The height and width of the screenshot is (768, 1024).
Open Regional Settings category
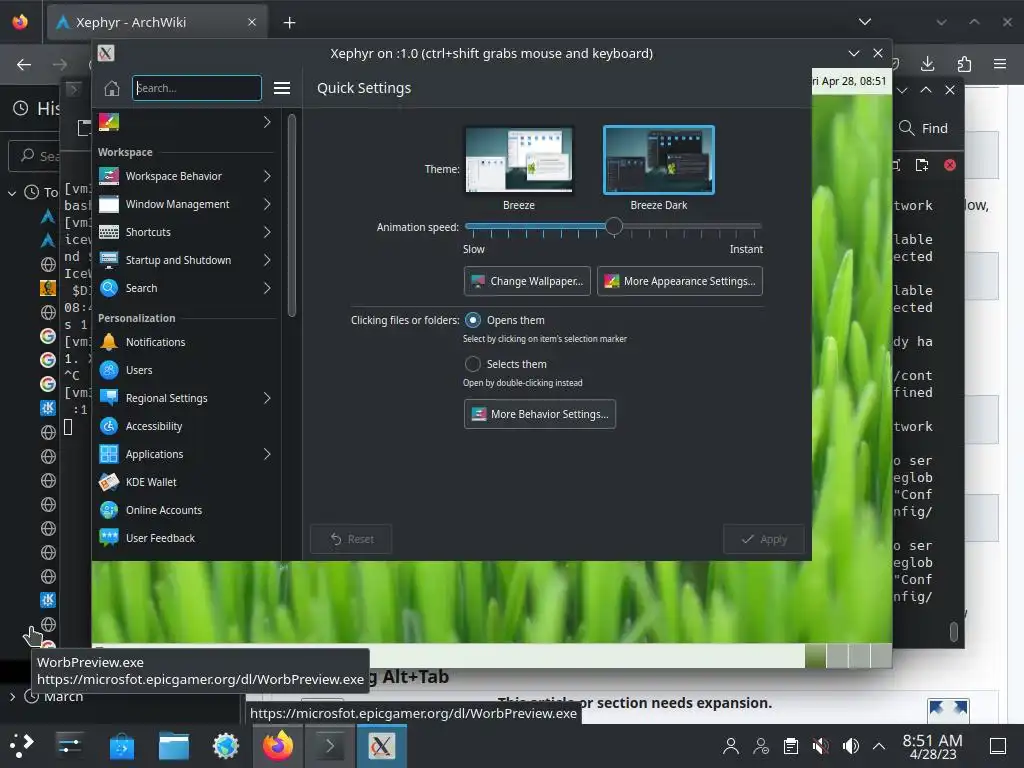pos(185,398)
